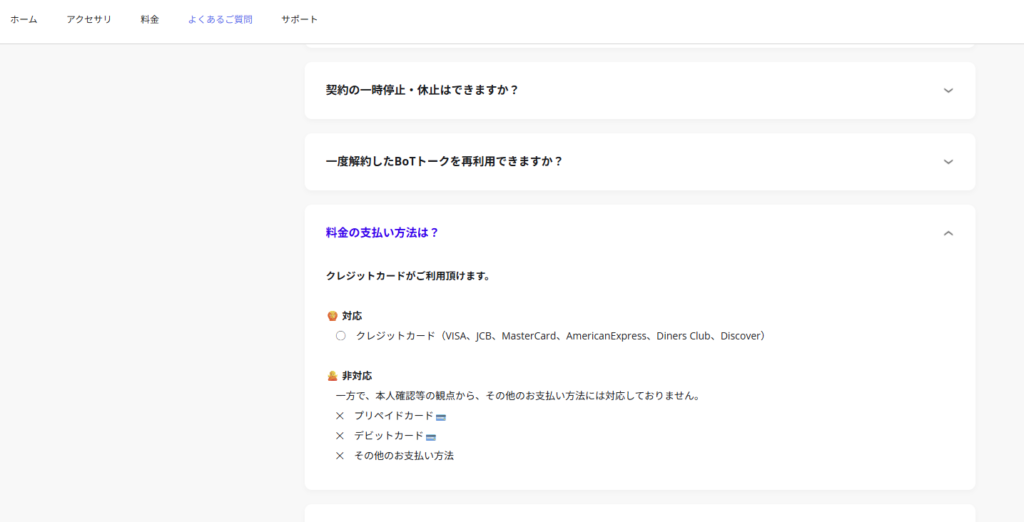
Task: Click the circle mark before クレジットカード
Action: point(341,336)
